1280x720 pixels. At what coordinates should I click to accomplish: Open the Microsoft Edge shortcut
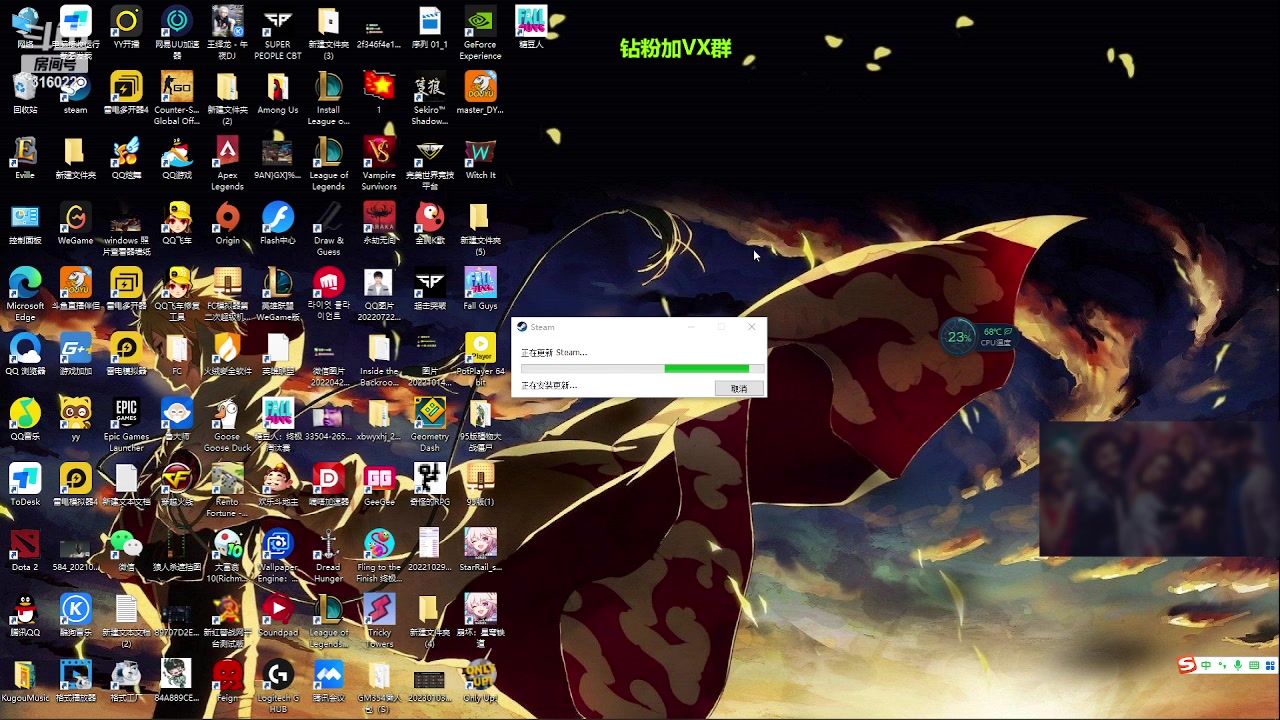coord(25,294)
